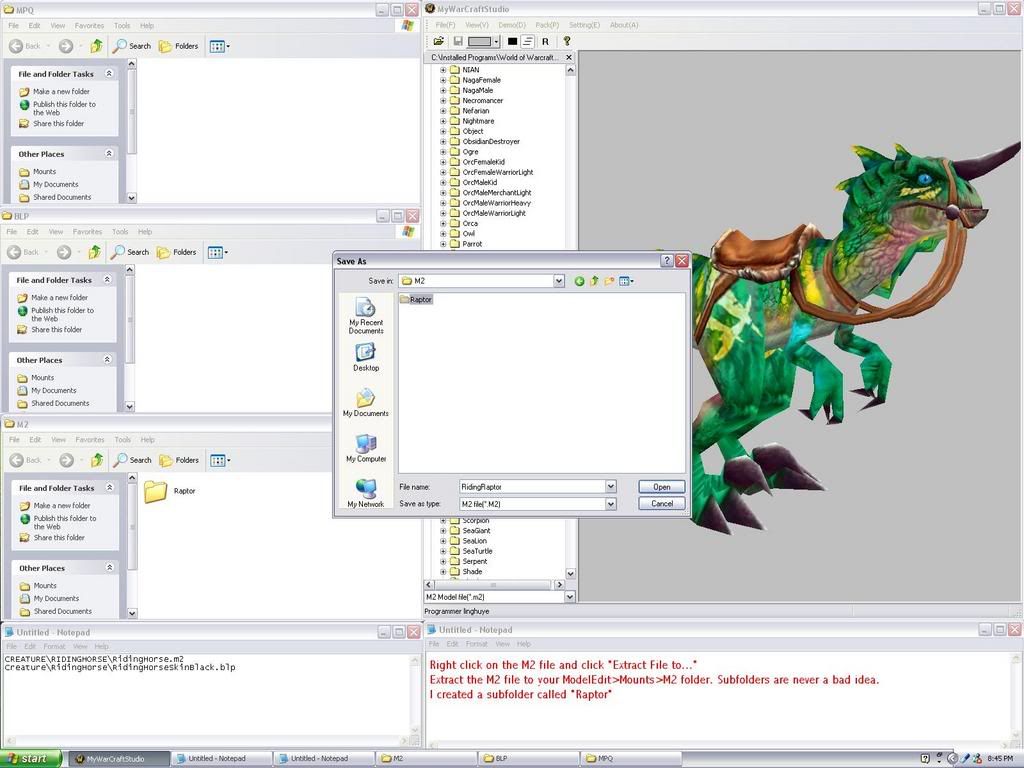The image size is (1024, 768).
Task: Select My Documents in Save As places bar
Action: pos(366,403)
